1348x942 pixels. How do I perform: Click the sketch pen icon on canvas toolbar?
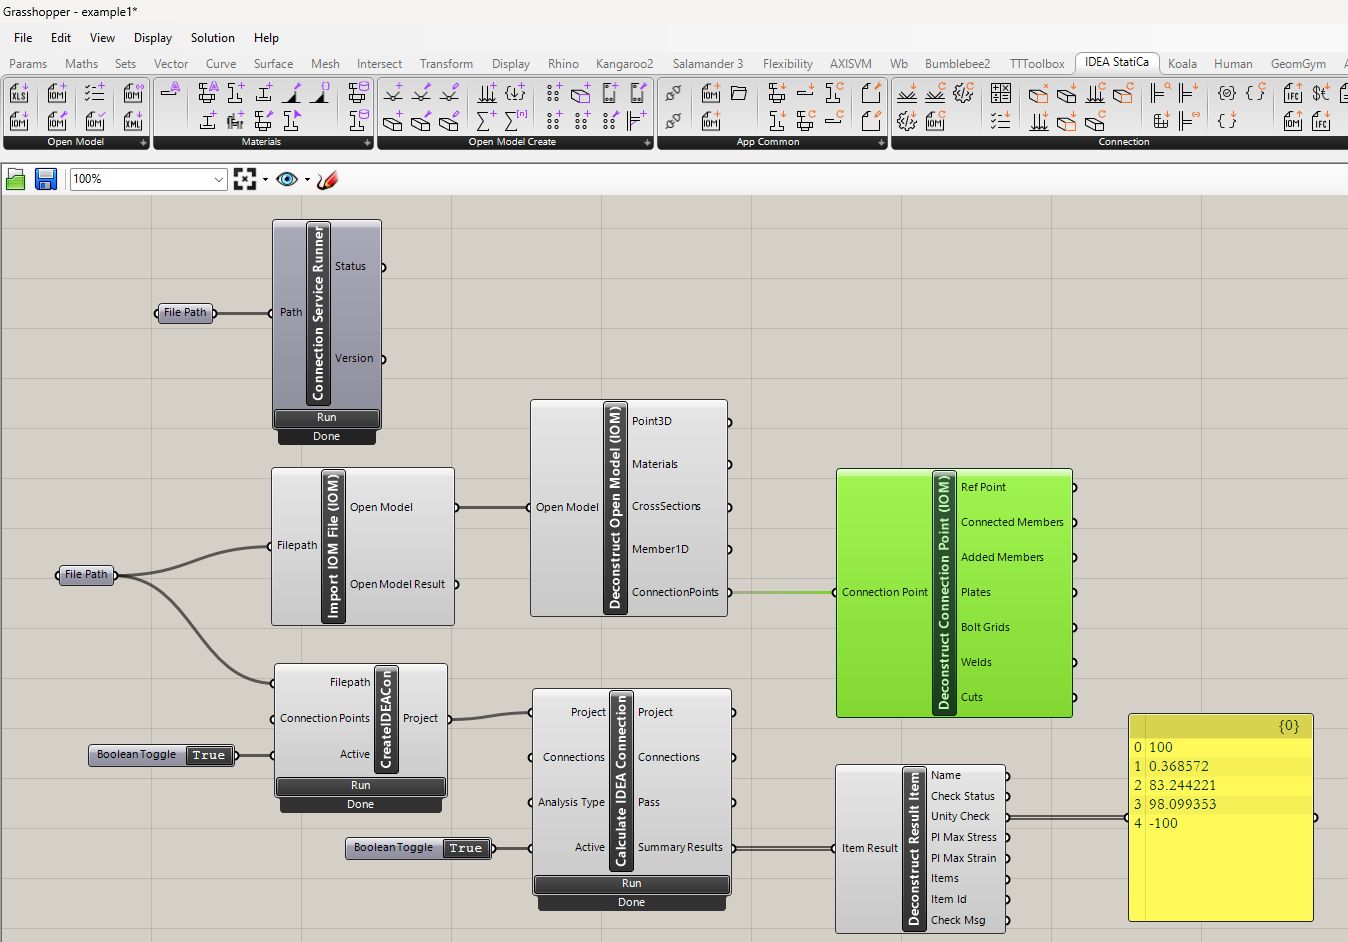(327, 179)
